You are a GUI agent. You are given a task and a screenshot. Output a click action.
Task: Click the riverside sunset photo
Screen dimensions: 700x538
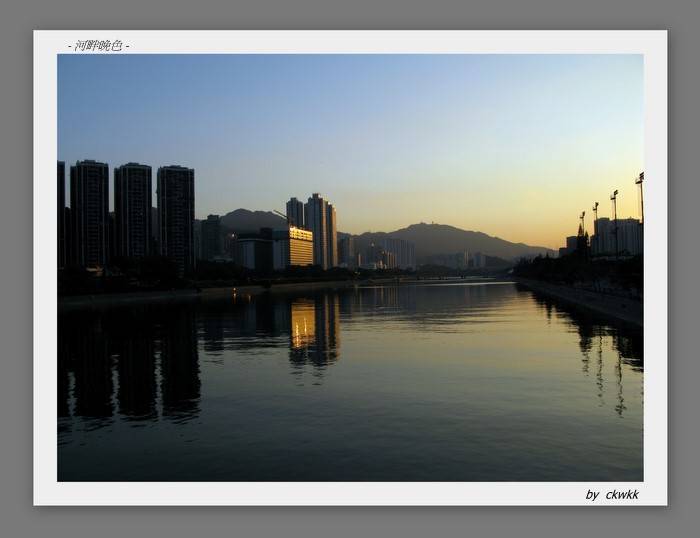tap(350, 267)
